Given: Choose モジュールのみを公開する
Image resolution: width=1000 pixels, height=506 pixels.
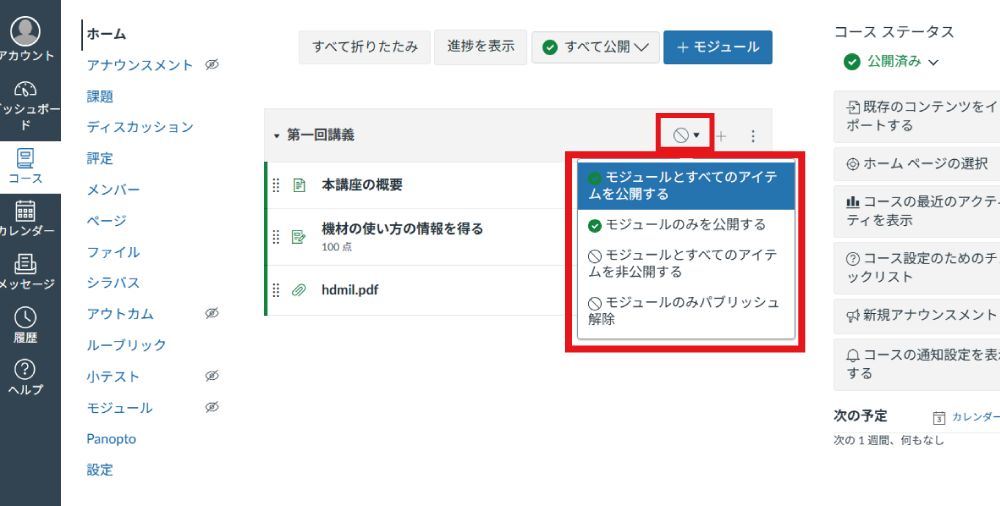Looking at the screenshot, I should [x=686, y=225].
